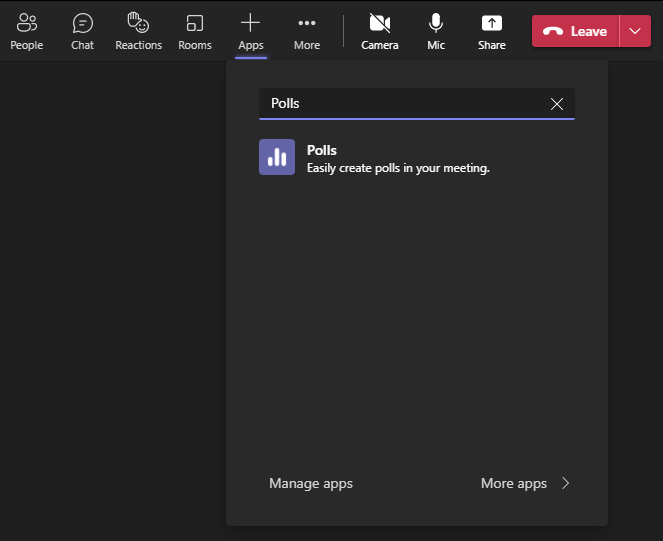
Task: Clear the Polls search text
Action: click(x=557, y=104)
